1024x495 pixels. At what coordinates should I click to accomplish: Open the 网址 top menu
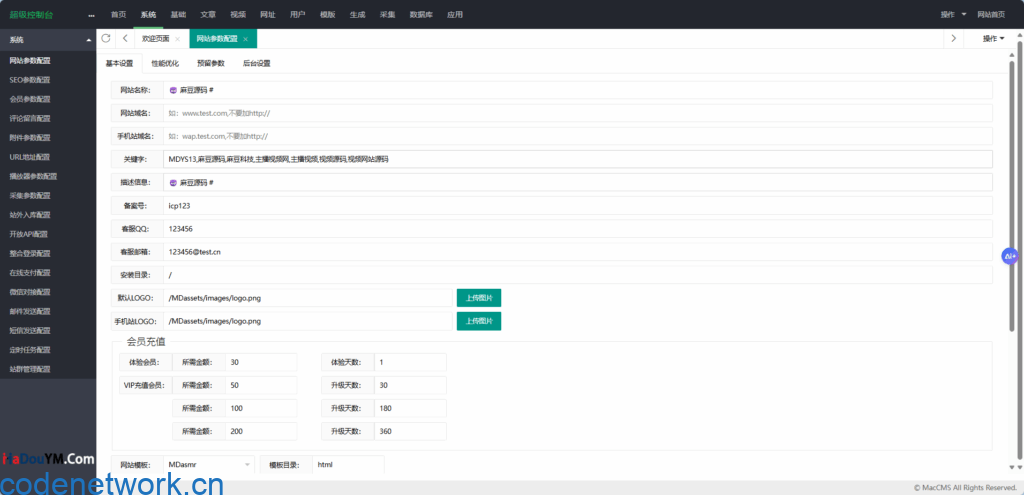pyautogui.click(x=267, y=14)
